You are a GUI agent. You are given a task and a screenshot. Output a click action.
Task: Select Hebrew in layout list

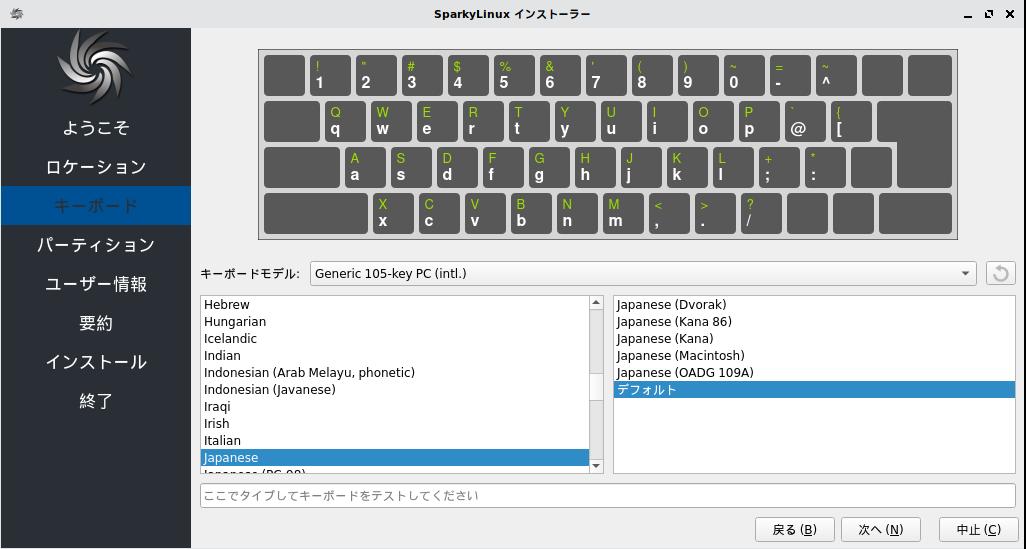click(x=395, y=304)
